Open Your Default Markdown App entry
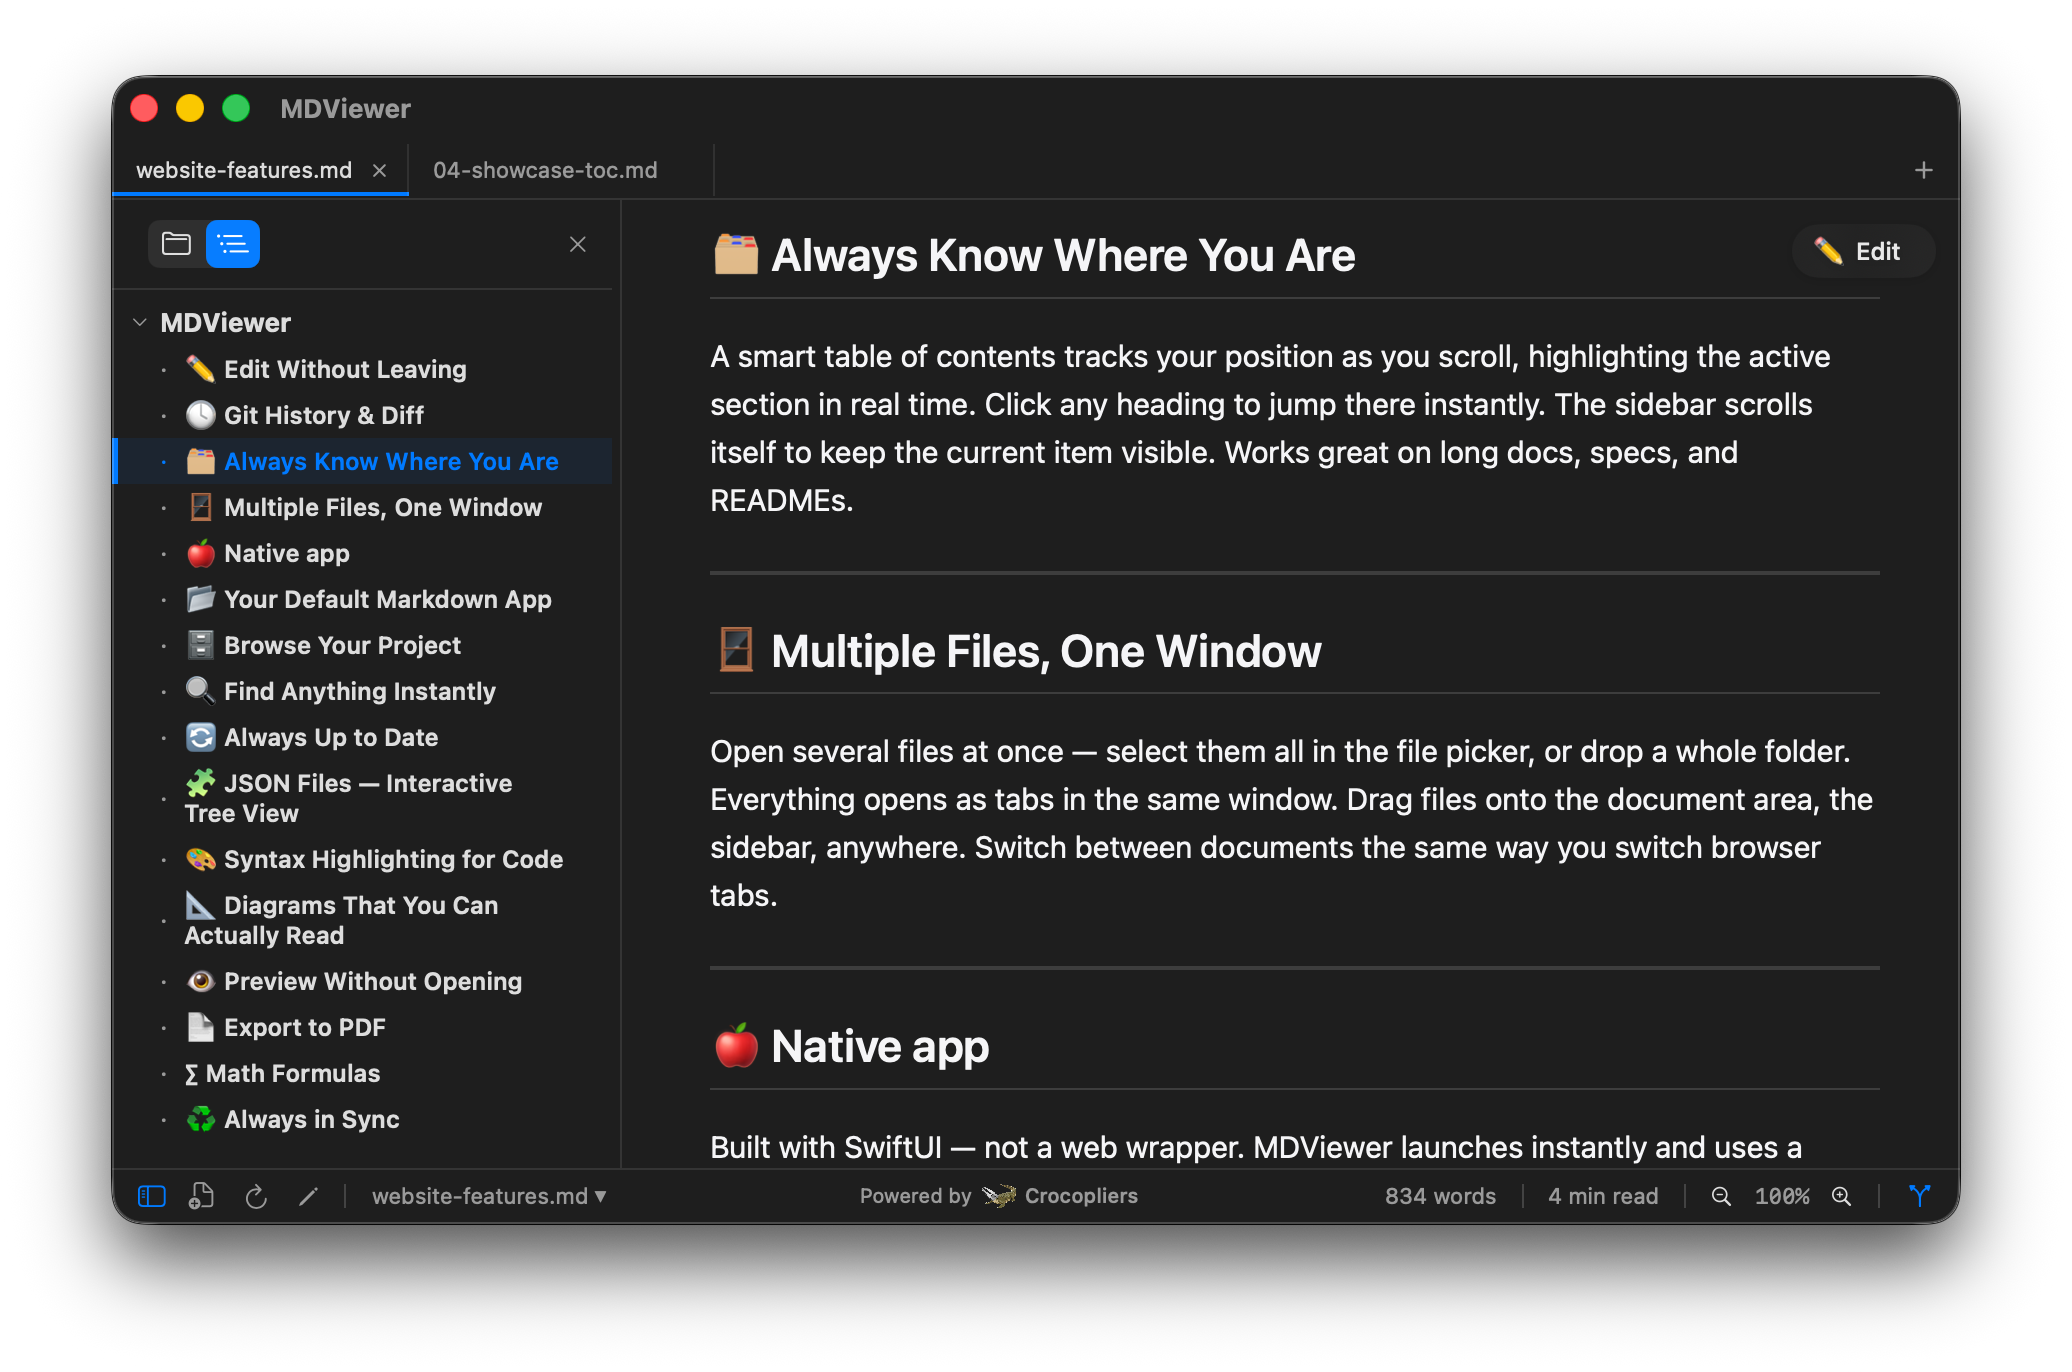 pyautogui.click(x=364, y=599)
